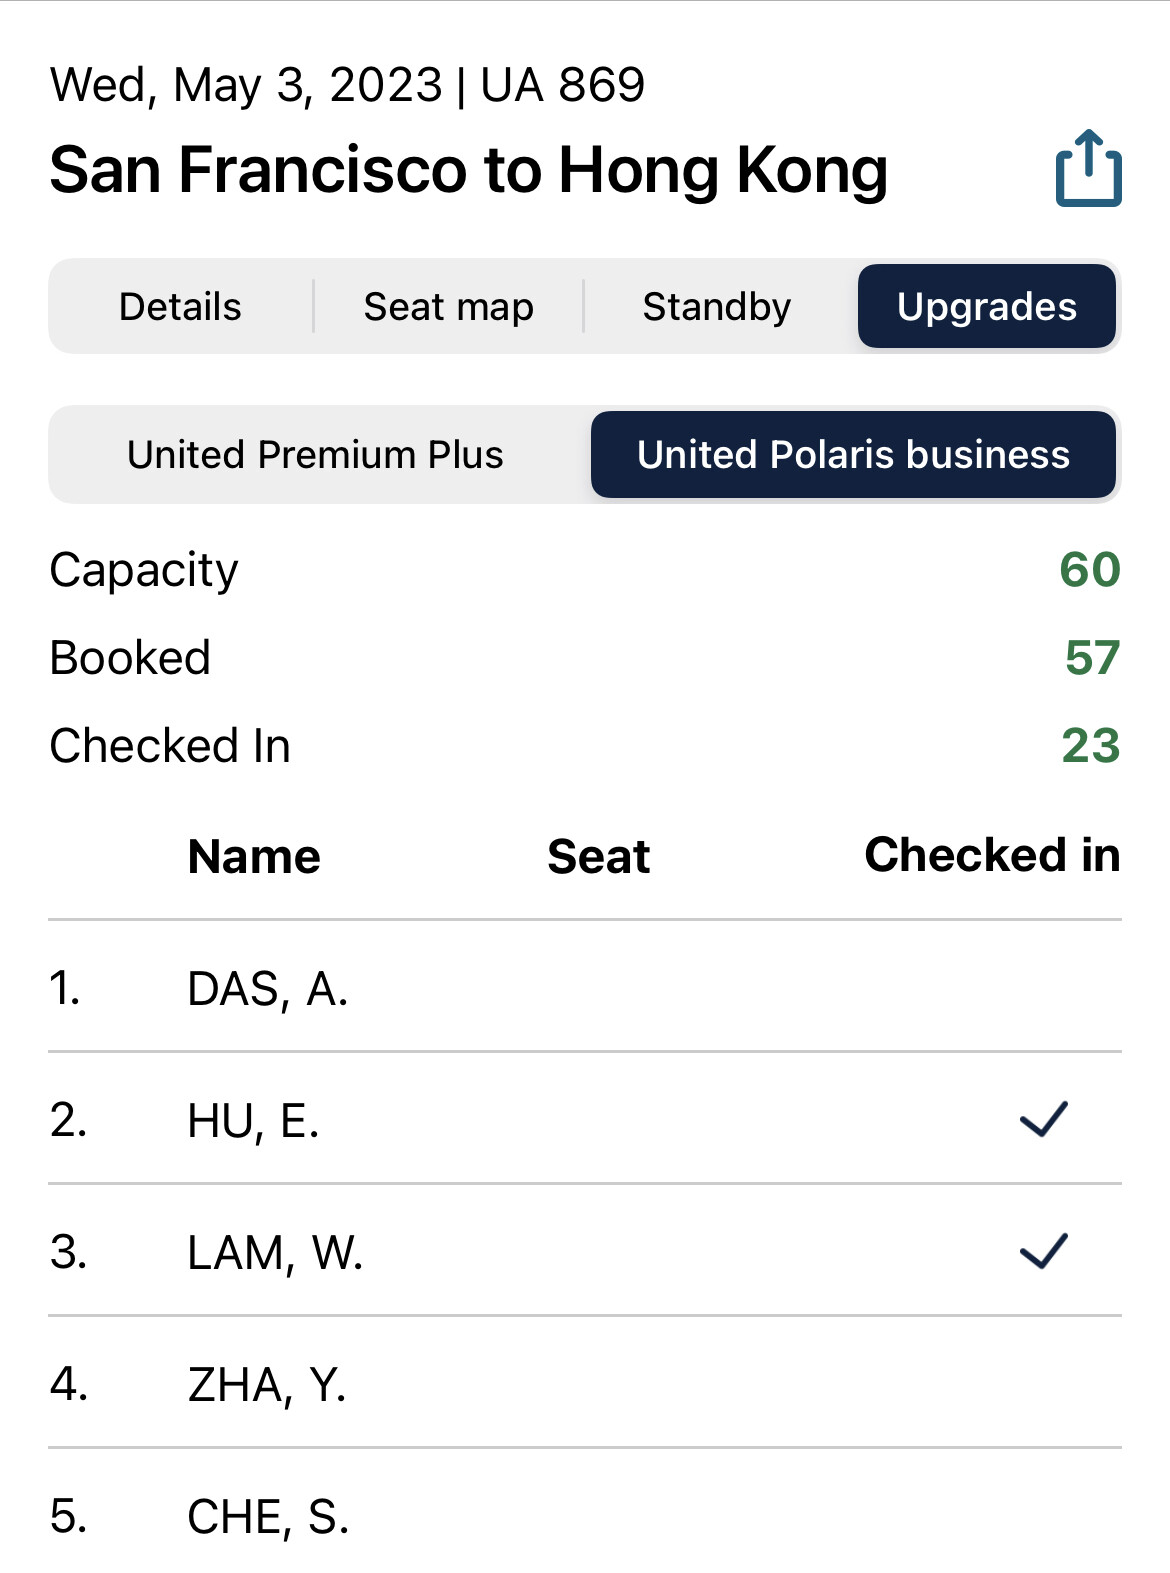The height and width of the screenshot is (1573, 1170).
Task: Tap the Capacity value 60
Action: coord(1092,570)
